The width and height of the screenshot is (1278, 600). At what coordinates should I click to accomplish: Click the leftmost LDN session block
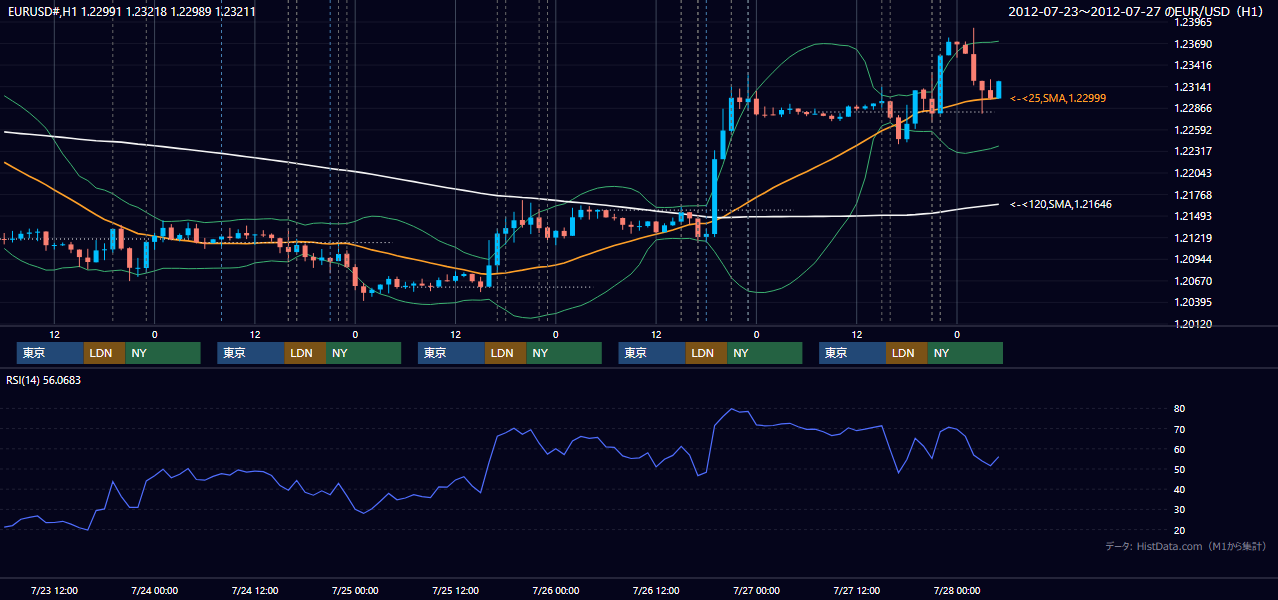[x=104, y=353]
